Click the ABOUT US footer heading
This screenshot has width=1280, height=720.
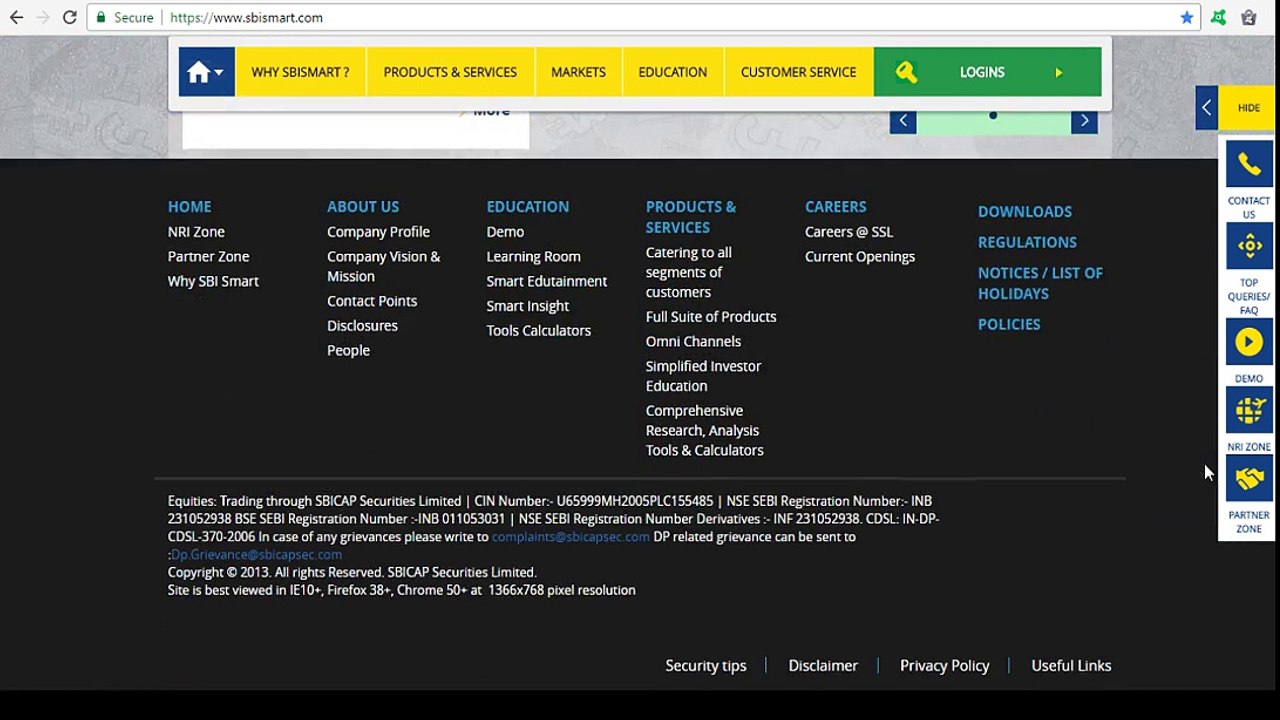pos(363,206)
